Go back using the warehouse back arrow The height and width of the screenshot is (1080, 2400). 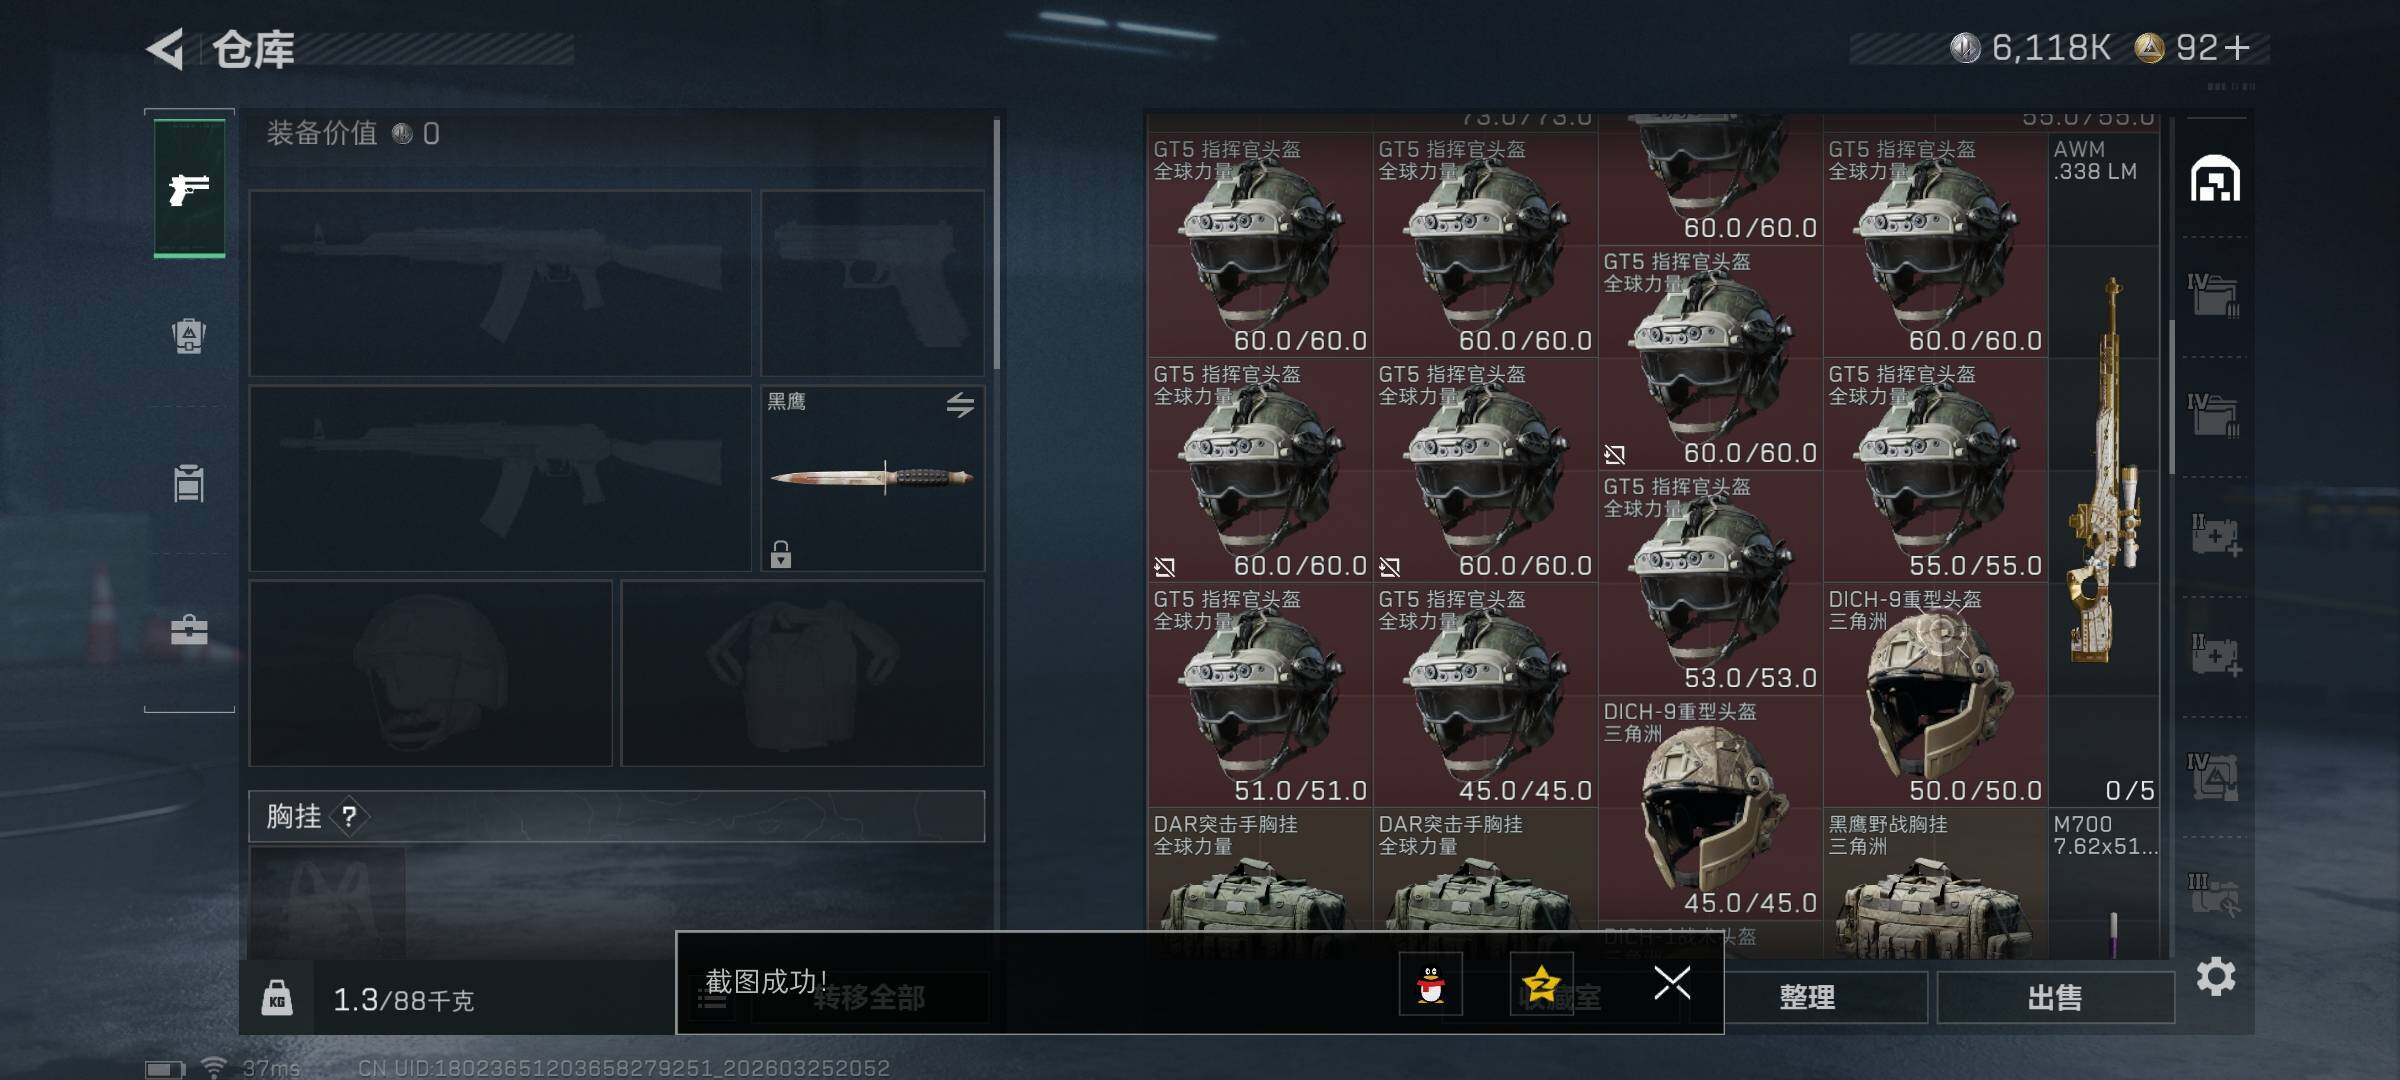point(166,49)
